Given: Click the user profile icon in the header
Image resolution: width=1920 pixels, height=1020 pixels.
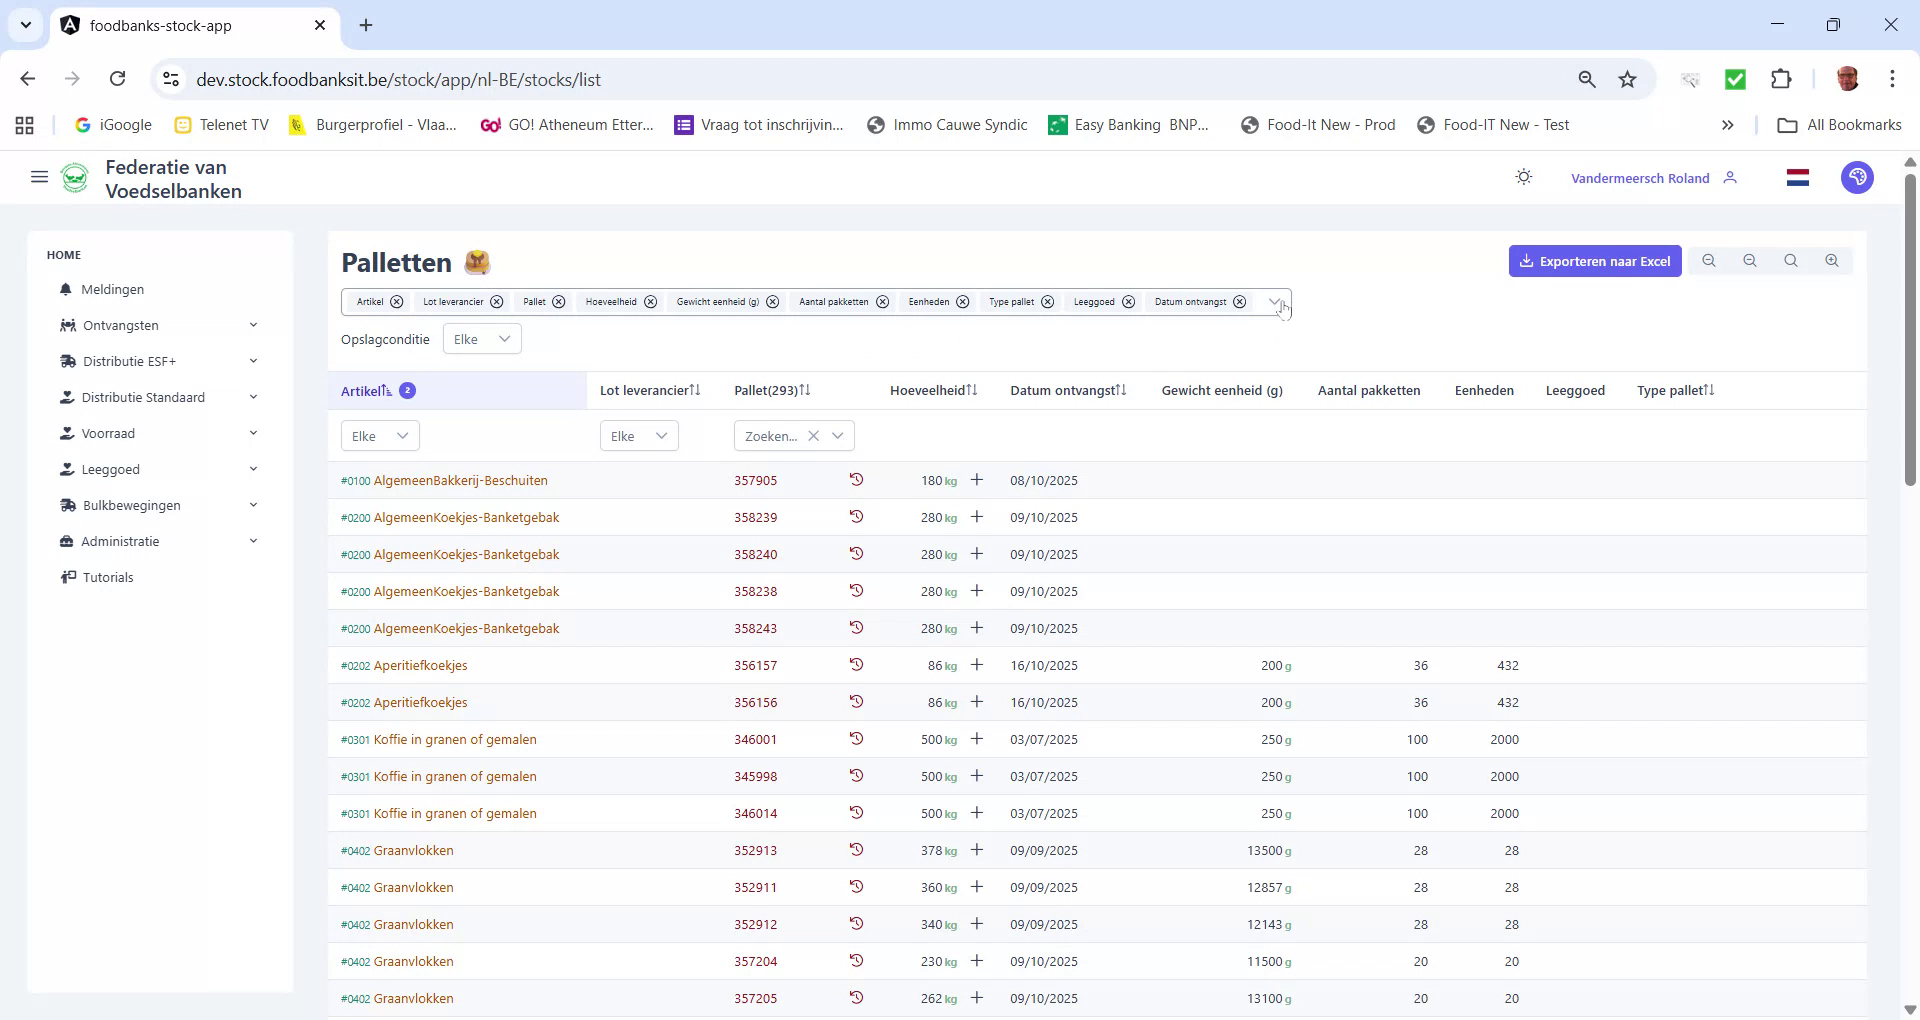Looking at the screenshot, I should [x=1731, y=177].
